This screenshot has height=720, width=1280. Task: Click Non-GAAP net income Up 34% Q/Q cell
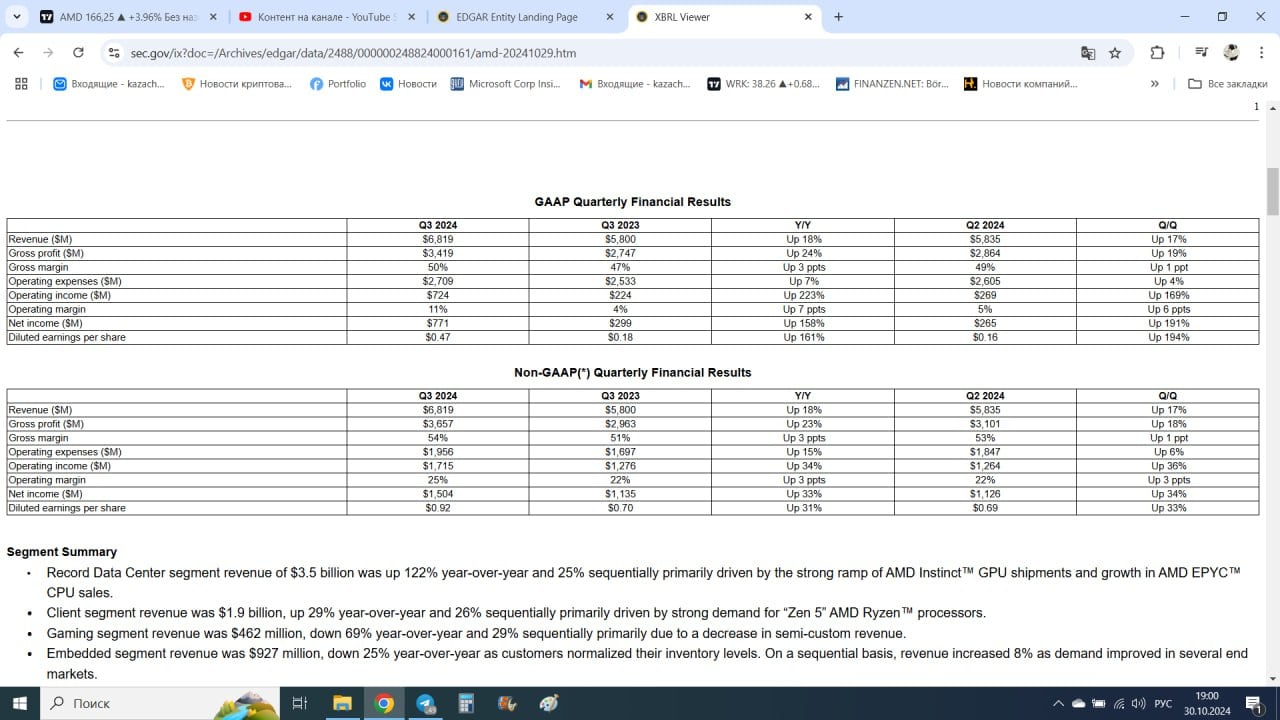tap(1168, 494)
